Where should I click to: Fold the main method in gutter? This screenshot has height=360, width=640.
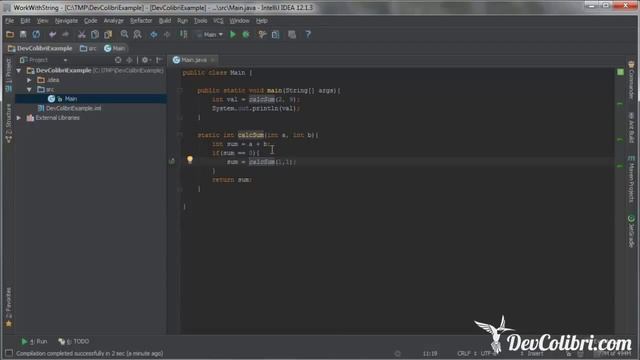pyautogui.click(x=180, y=90)
